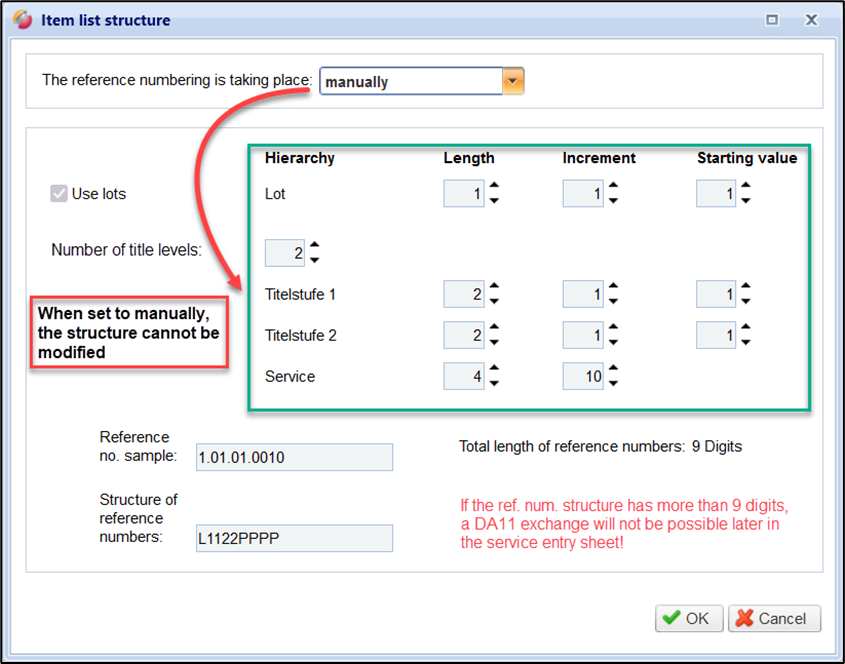Increase Titelstufe 2 increment
This screenshot has width=845, height=664.
tap(613, 328)
